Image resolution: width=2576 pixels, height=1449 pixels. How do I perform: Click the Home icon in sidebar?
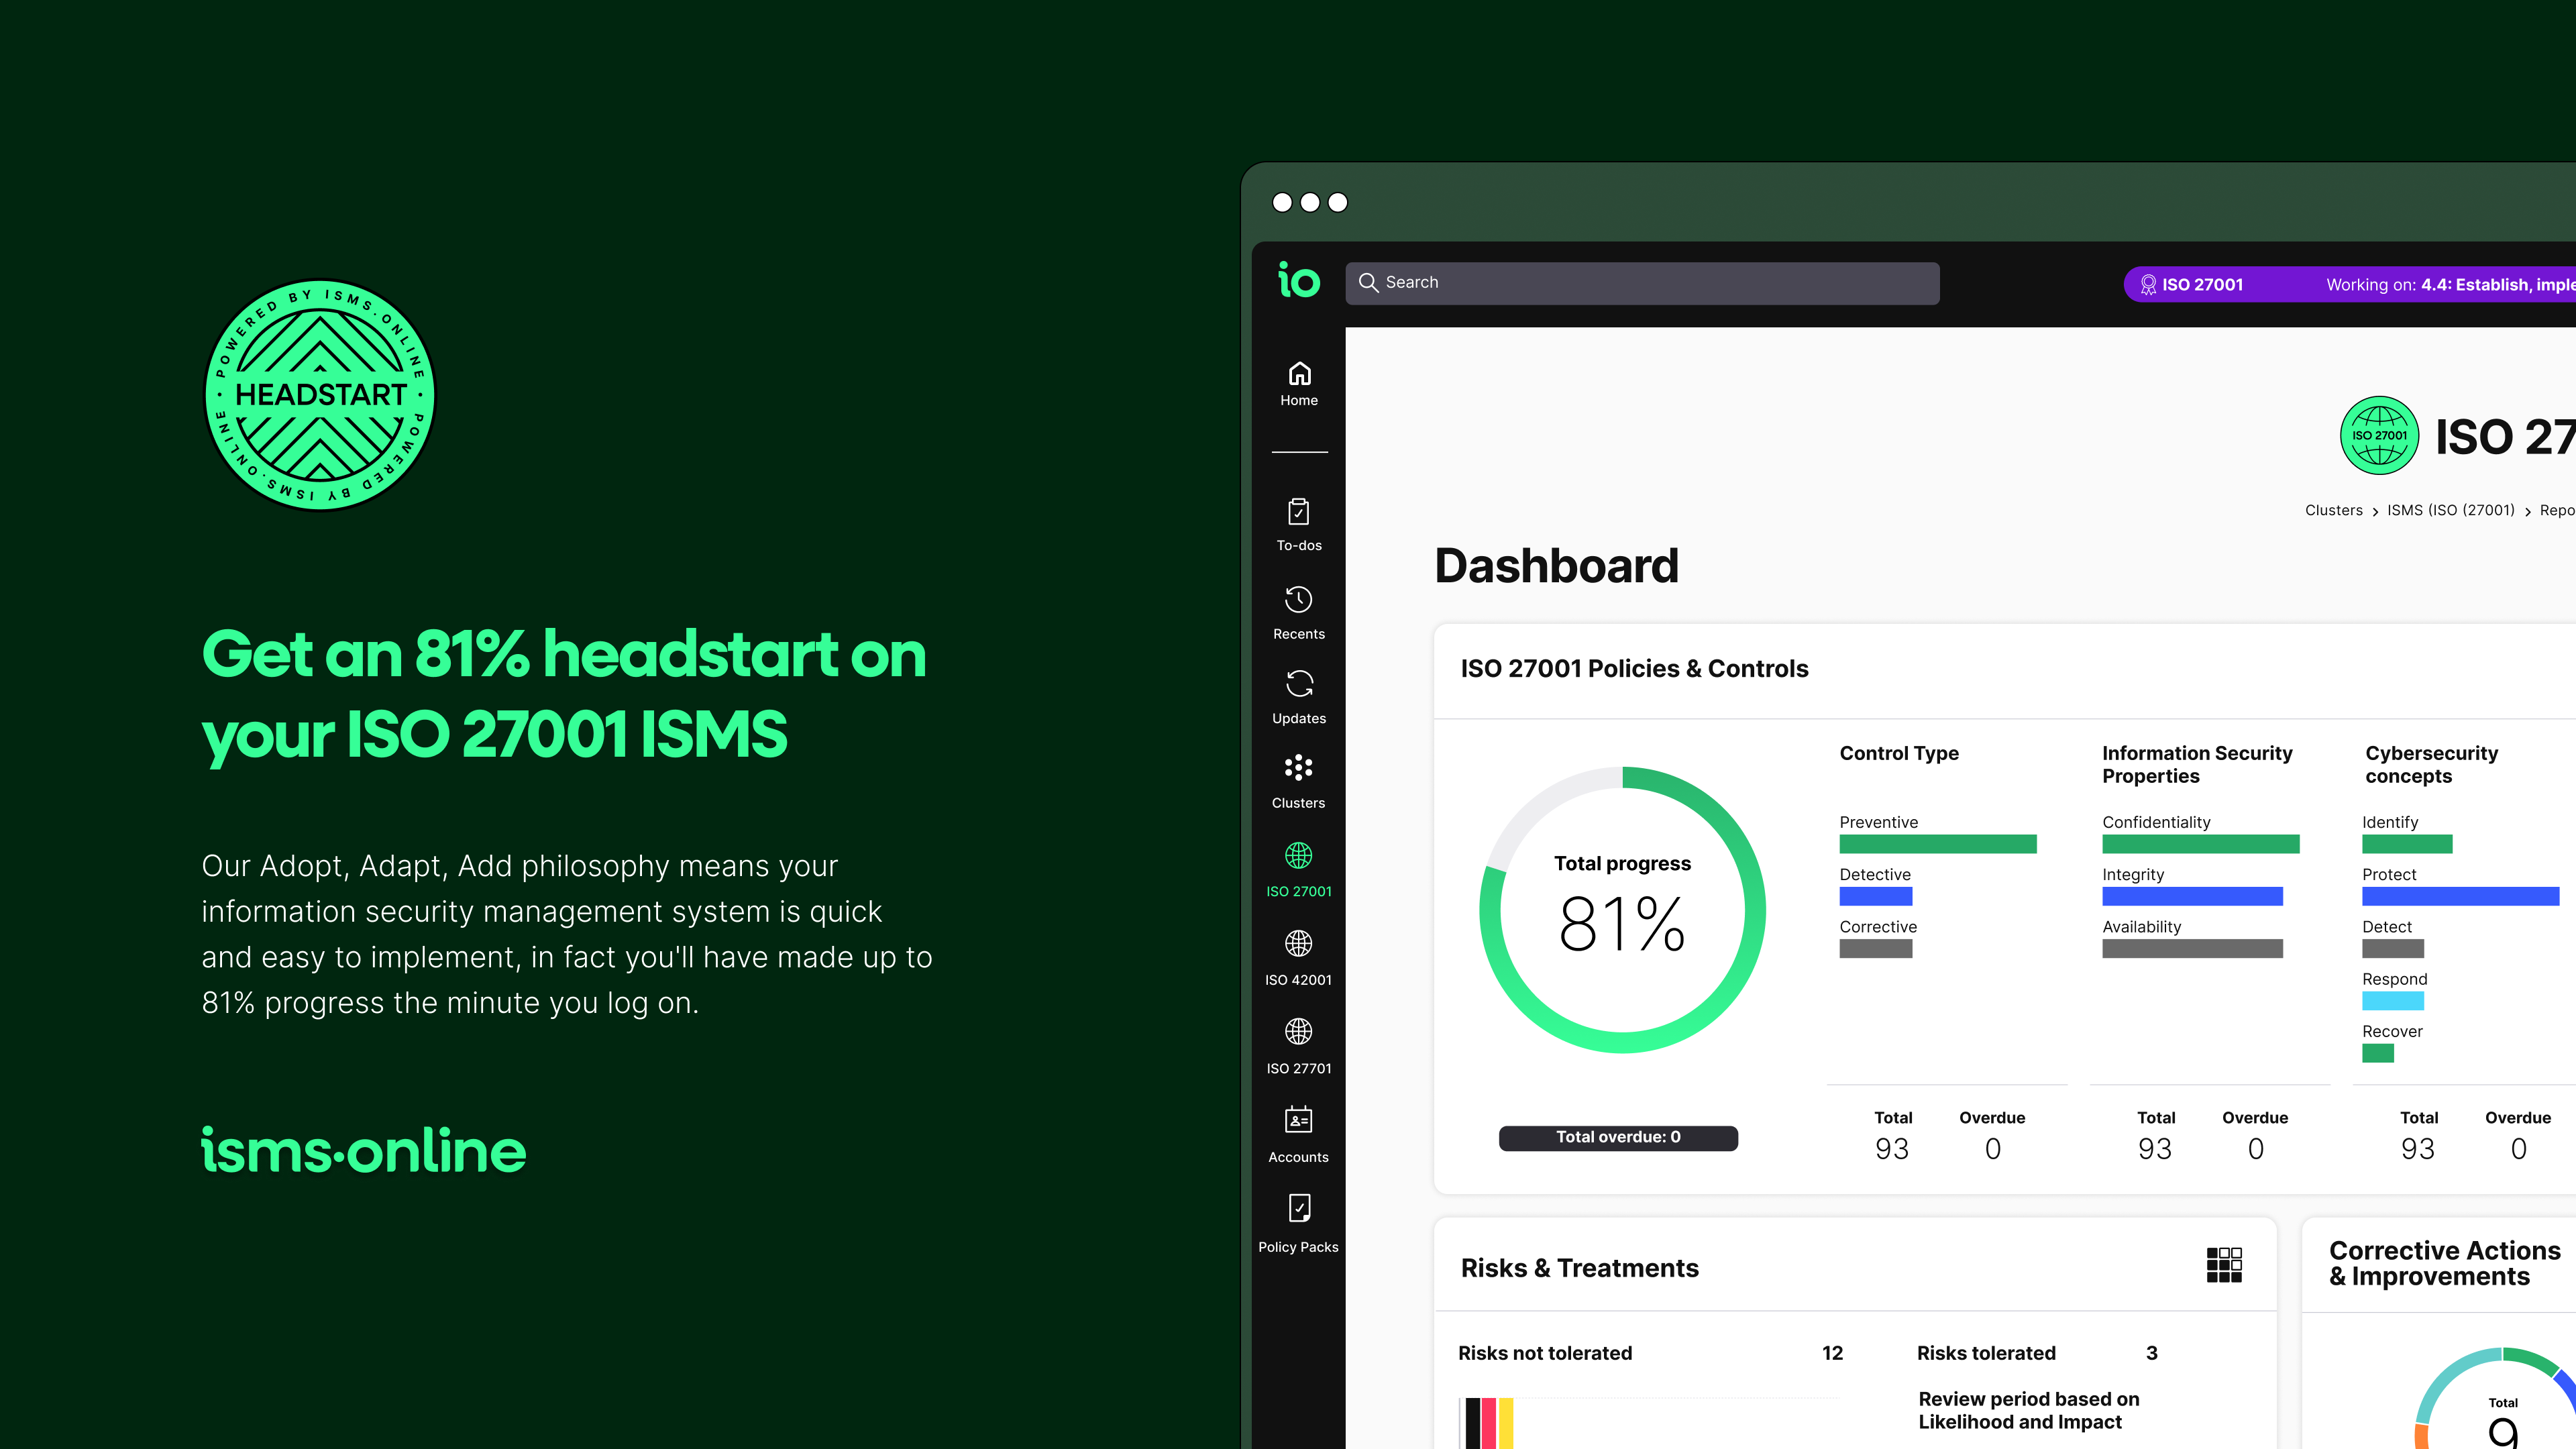1299,375
